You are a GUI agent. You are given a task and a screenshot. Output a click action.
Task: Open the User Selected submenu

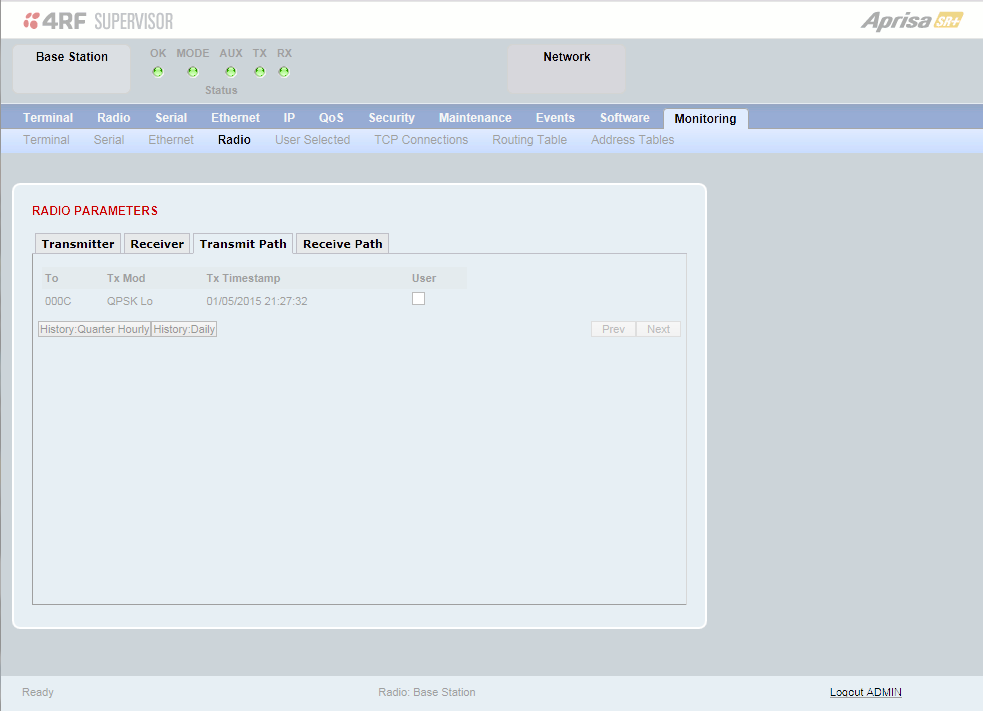pos(313,140)
